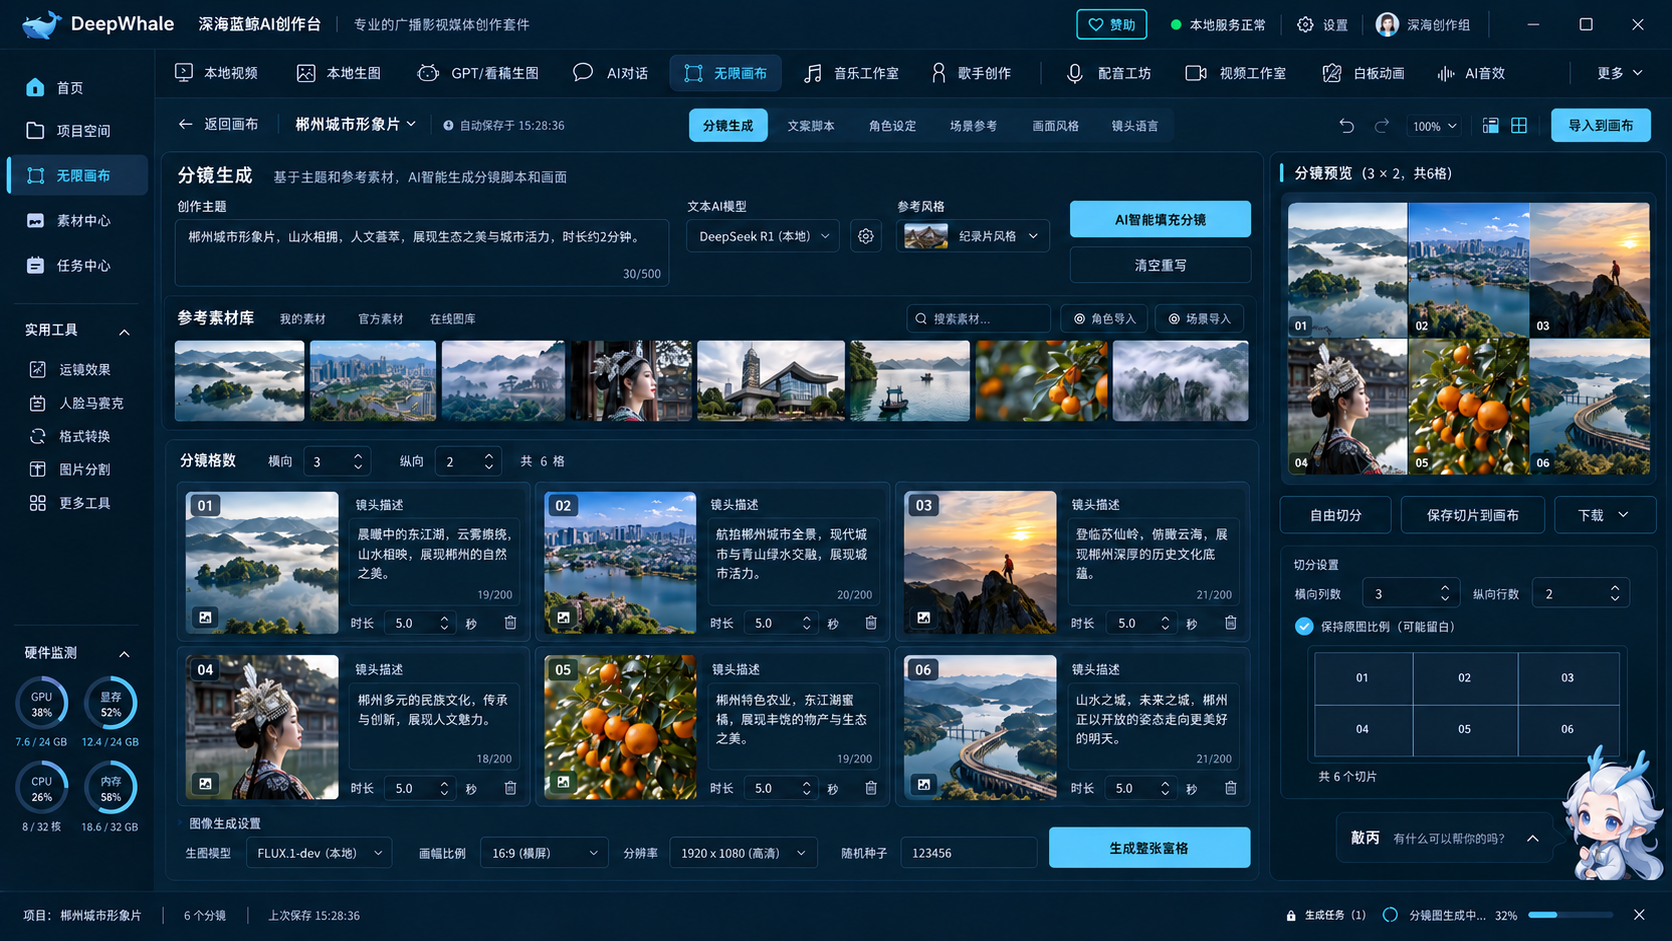Select the Miao girl reference material thumbnail

pyautogui.click(x=632, y=381)
